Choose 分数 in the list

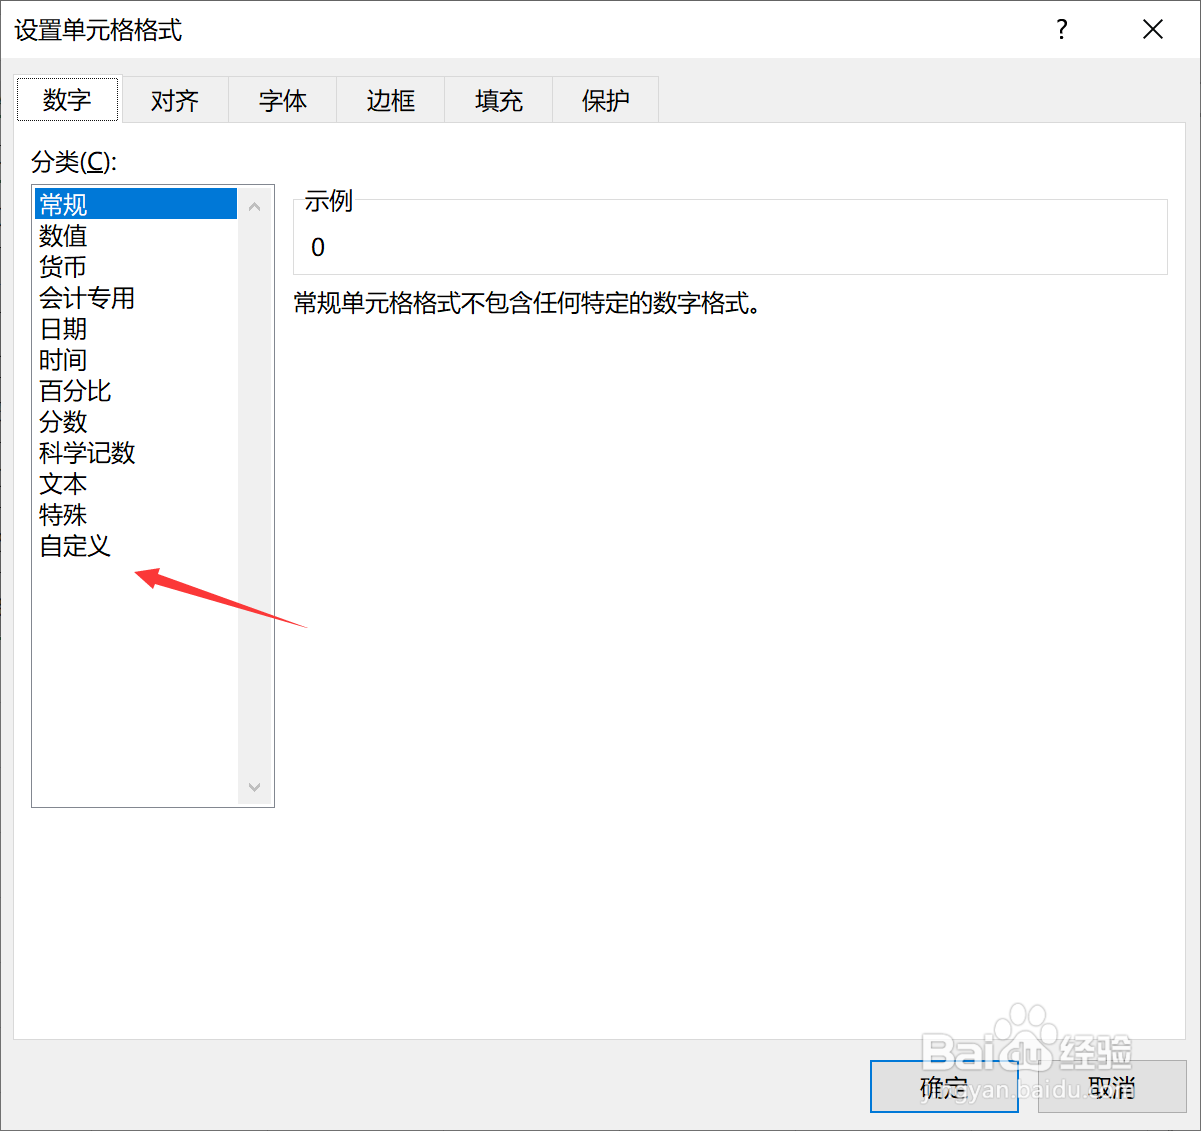click(136, 422)
